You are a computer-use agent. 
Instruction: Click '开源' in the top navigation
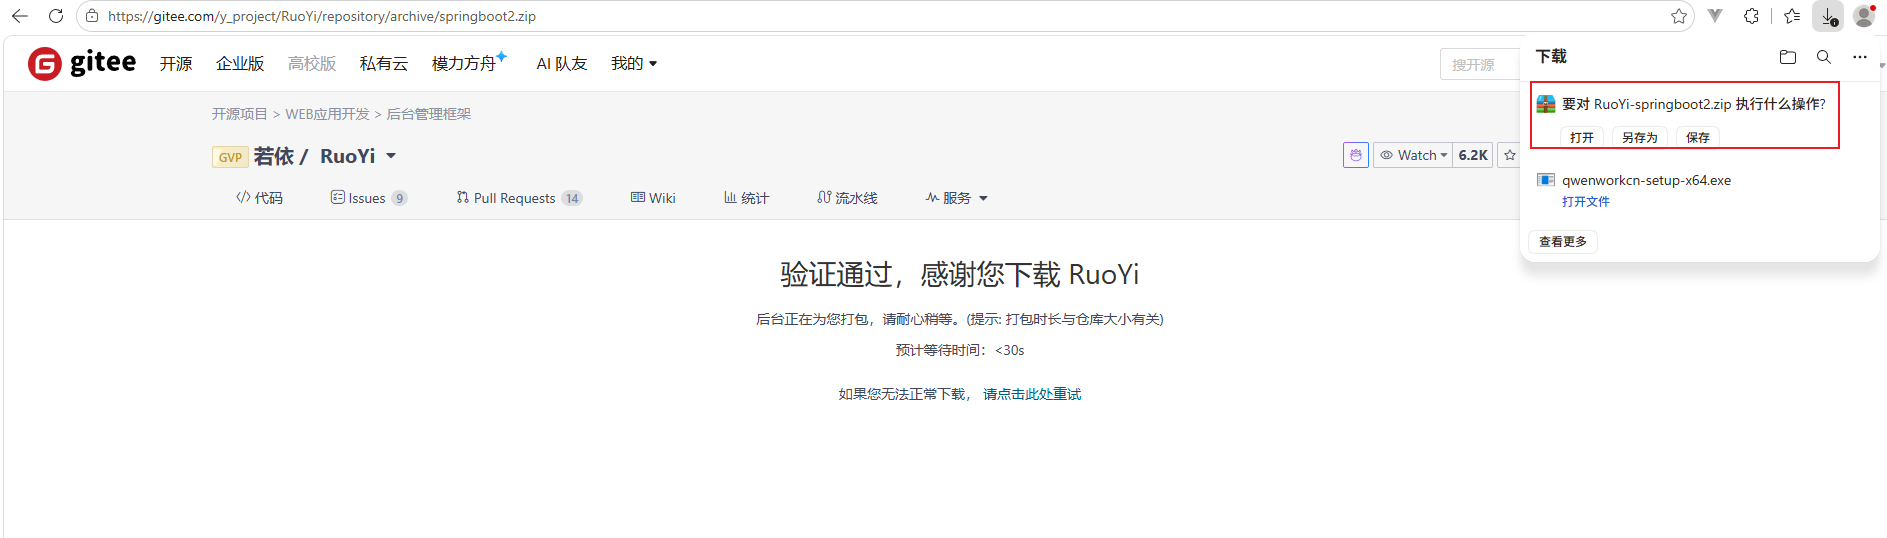click(x=176, y=63)
